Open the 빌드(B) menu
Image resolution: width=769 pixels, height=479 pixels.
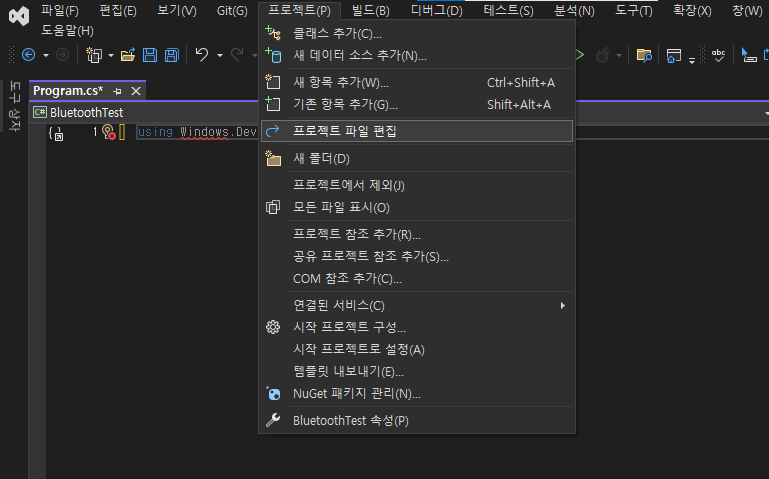pos(371,10)
